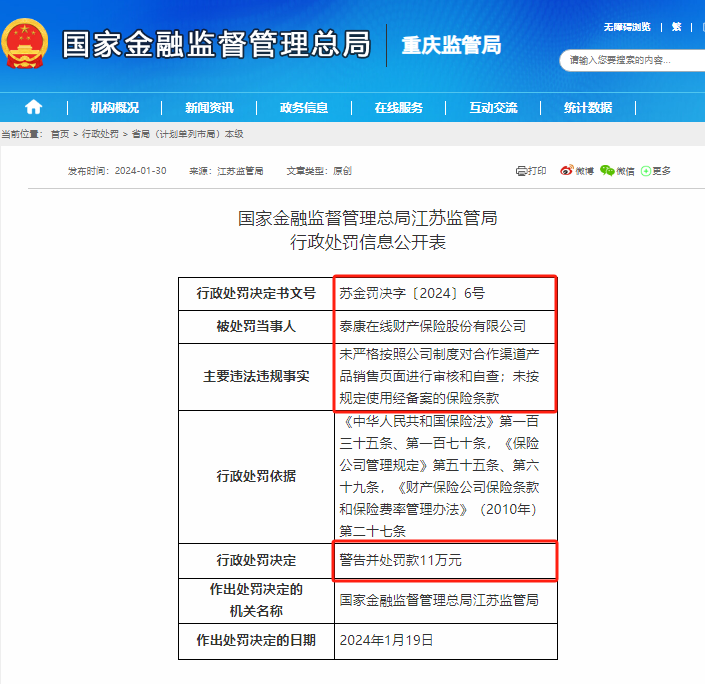Click the search input field
Screen dimensions: 705x684
pyautogui.click(x=630, y=60)
